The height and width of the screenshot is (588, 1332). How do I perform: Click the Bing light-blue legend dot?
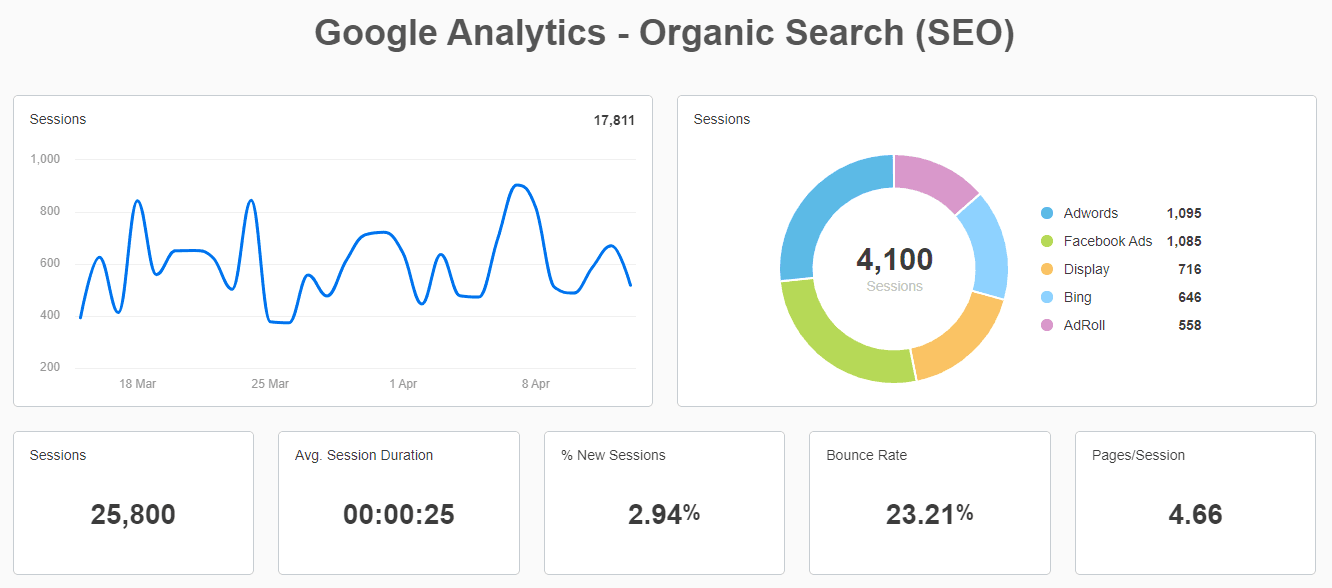click(x=1047, y=297)
